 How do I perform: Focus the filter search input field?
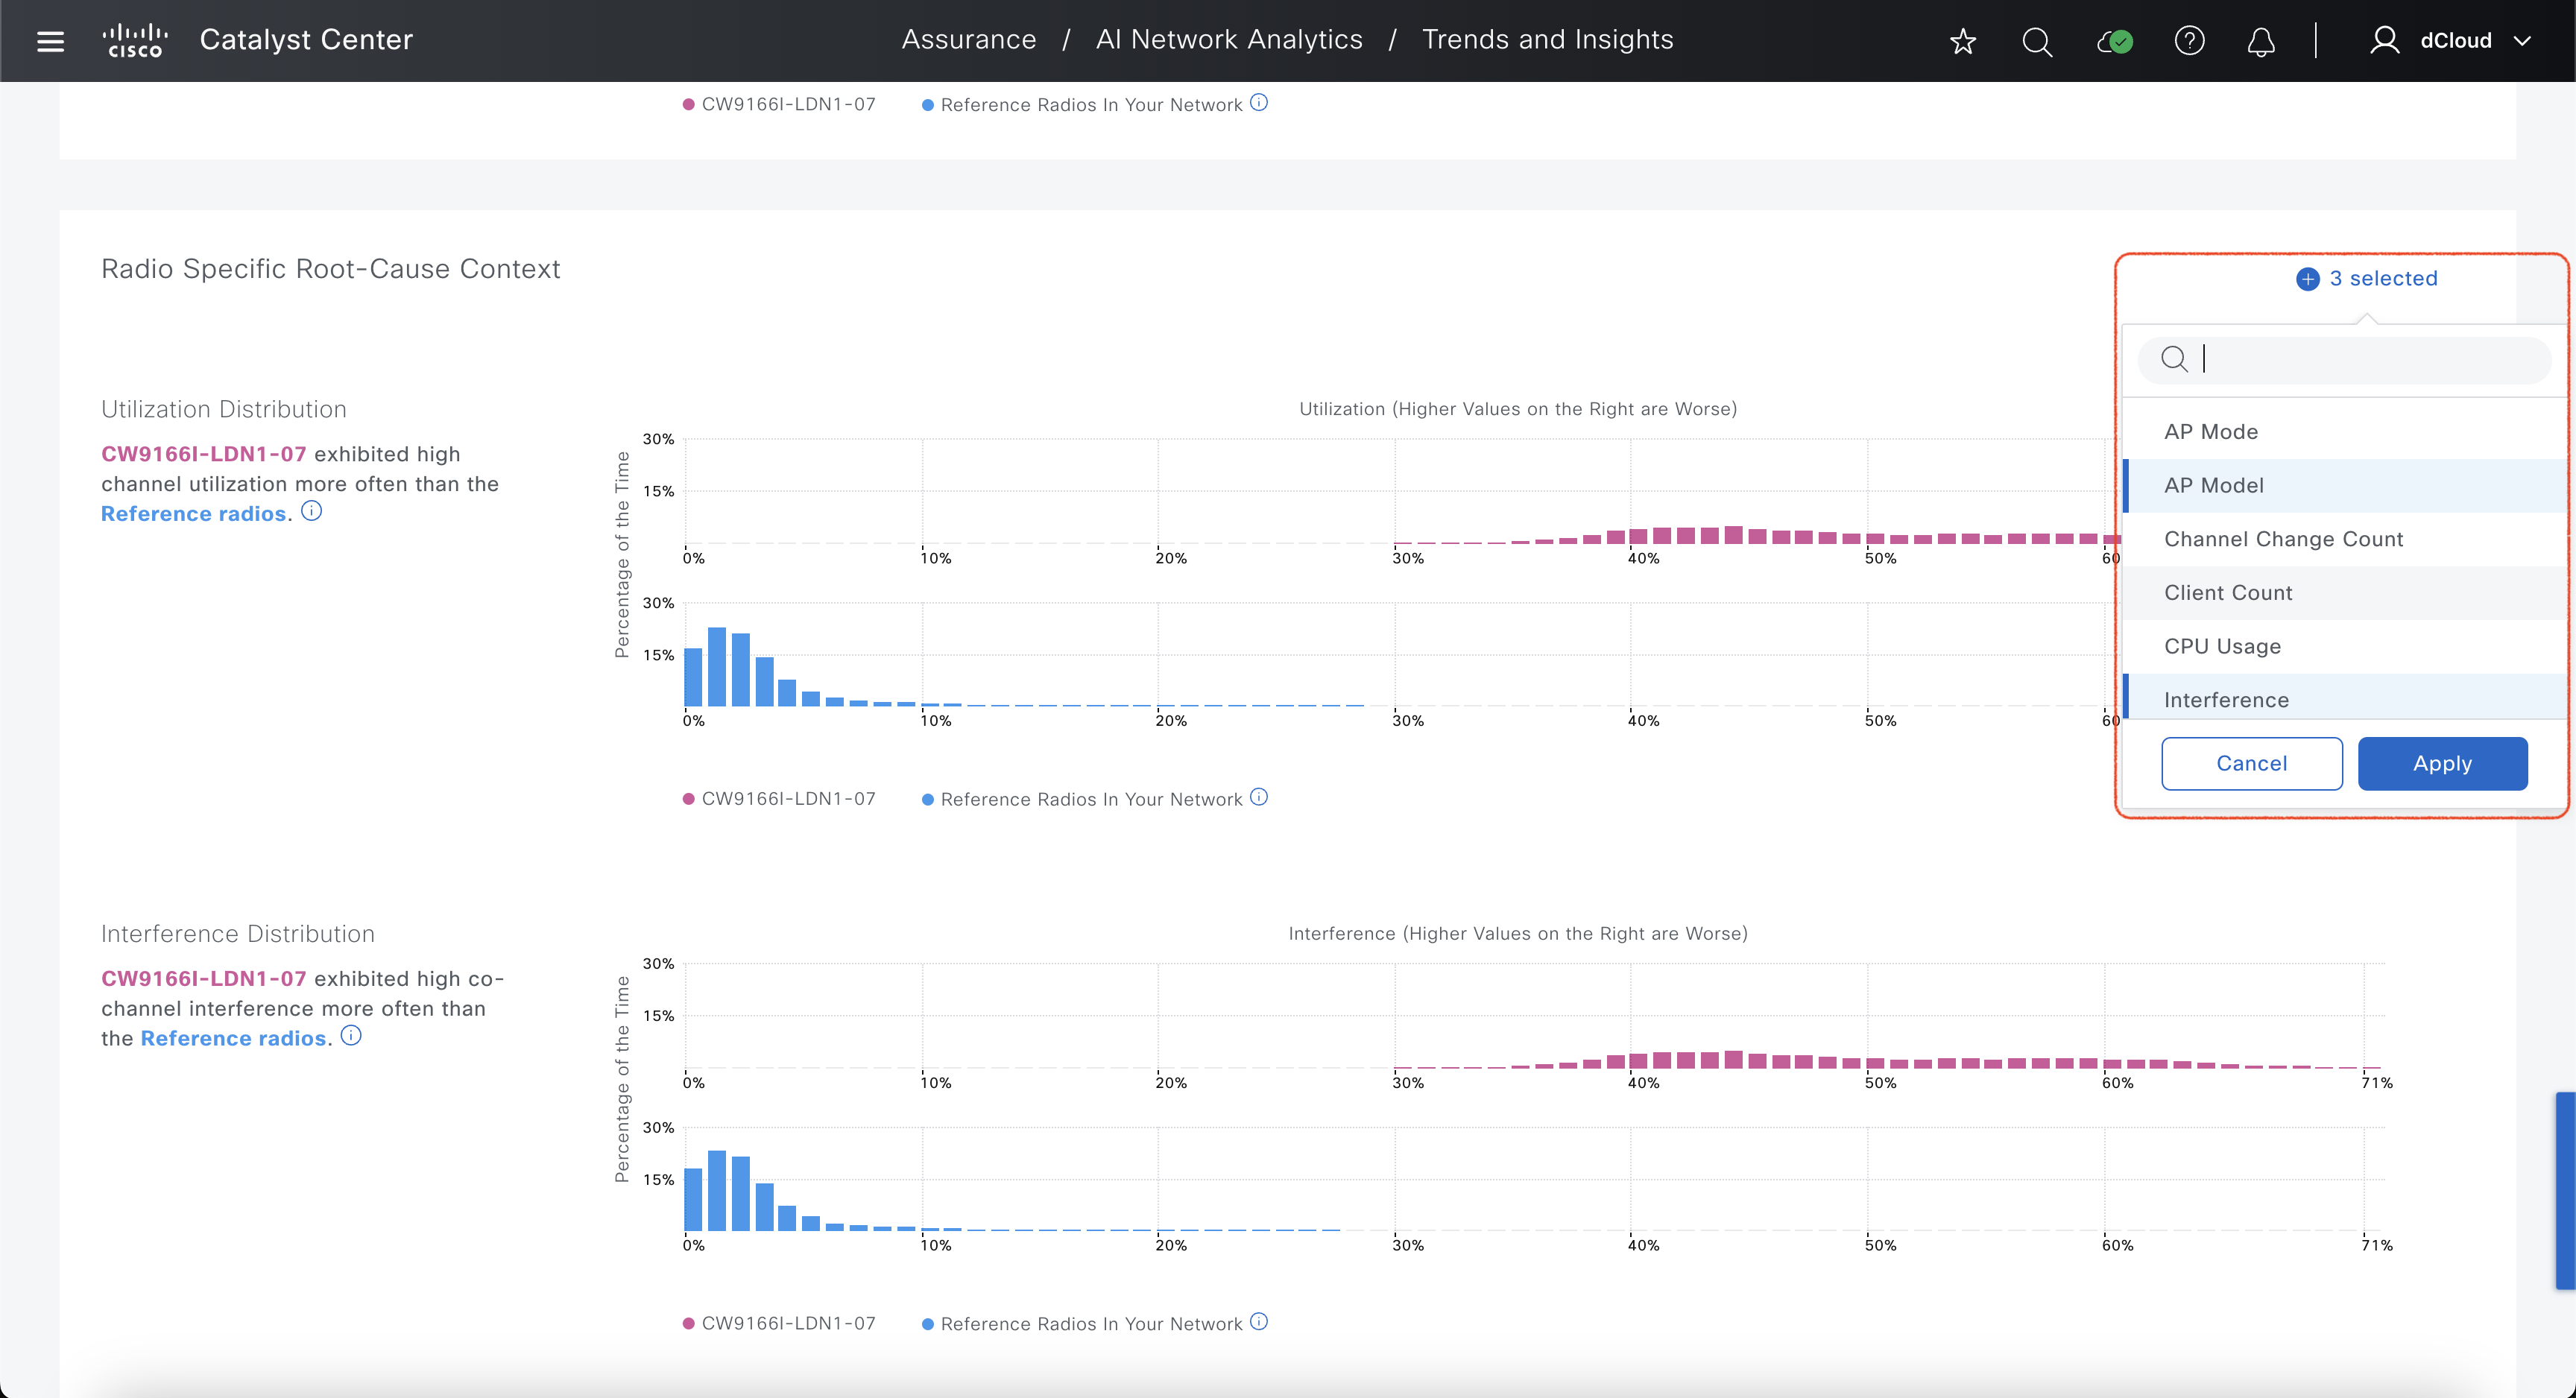(x=2344, y=359)
